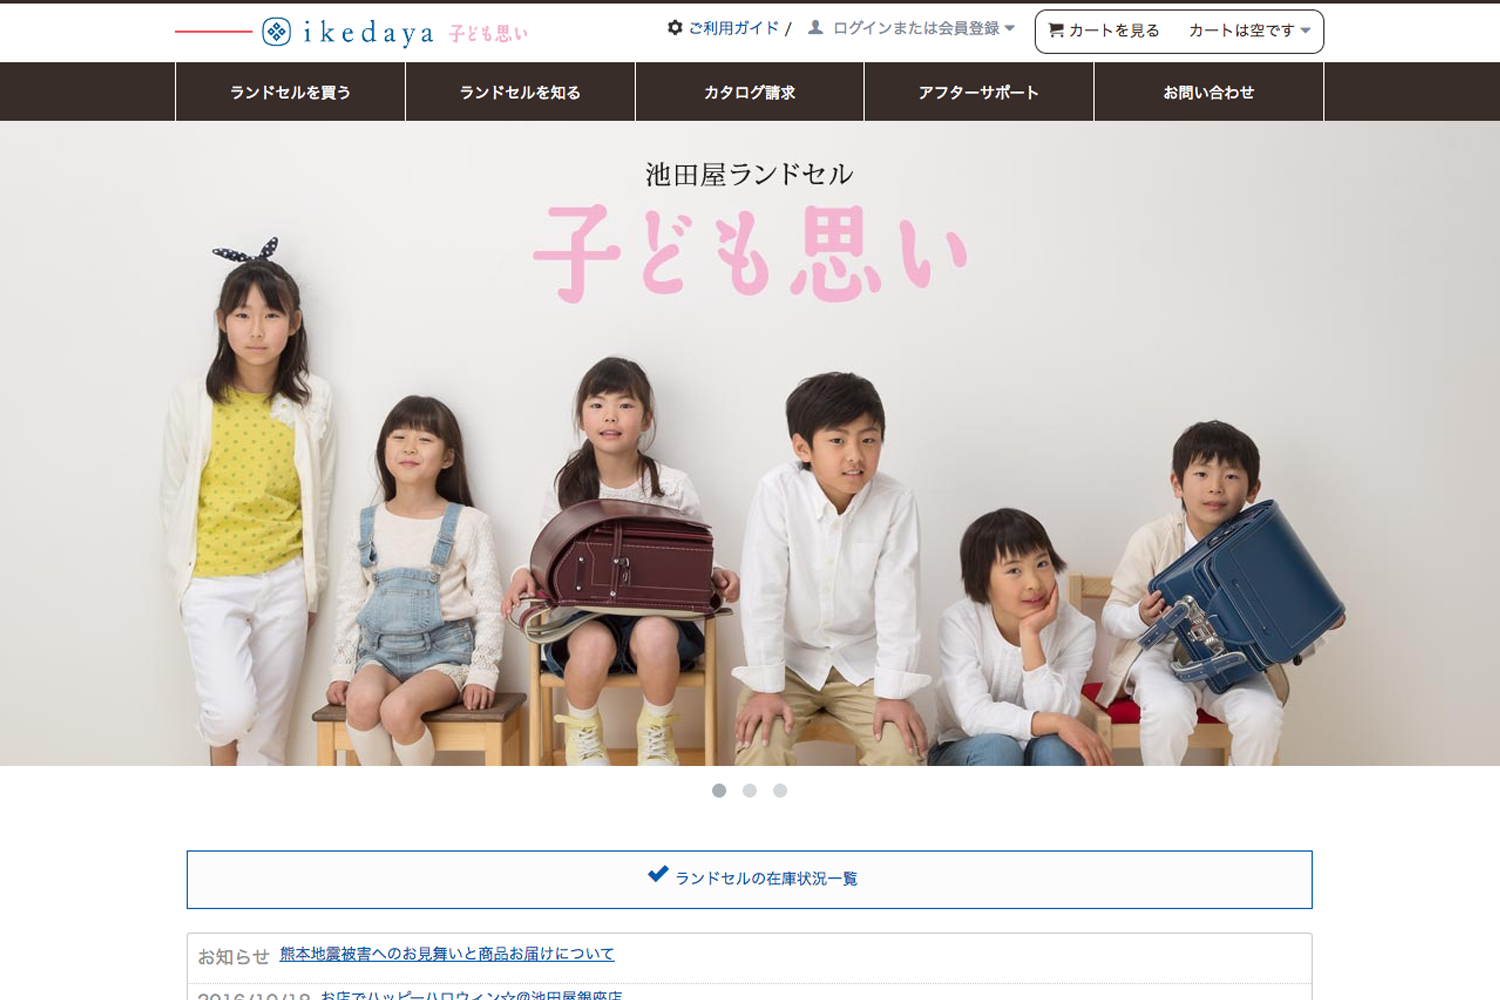This screenshot has height=1000, width=1500.
Task: Click the user silhouette icon for login
Action: 816,28
